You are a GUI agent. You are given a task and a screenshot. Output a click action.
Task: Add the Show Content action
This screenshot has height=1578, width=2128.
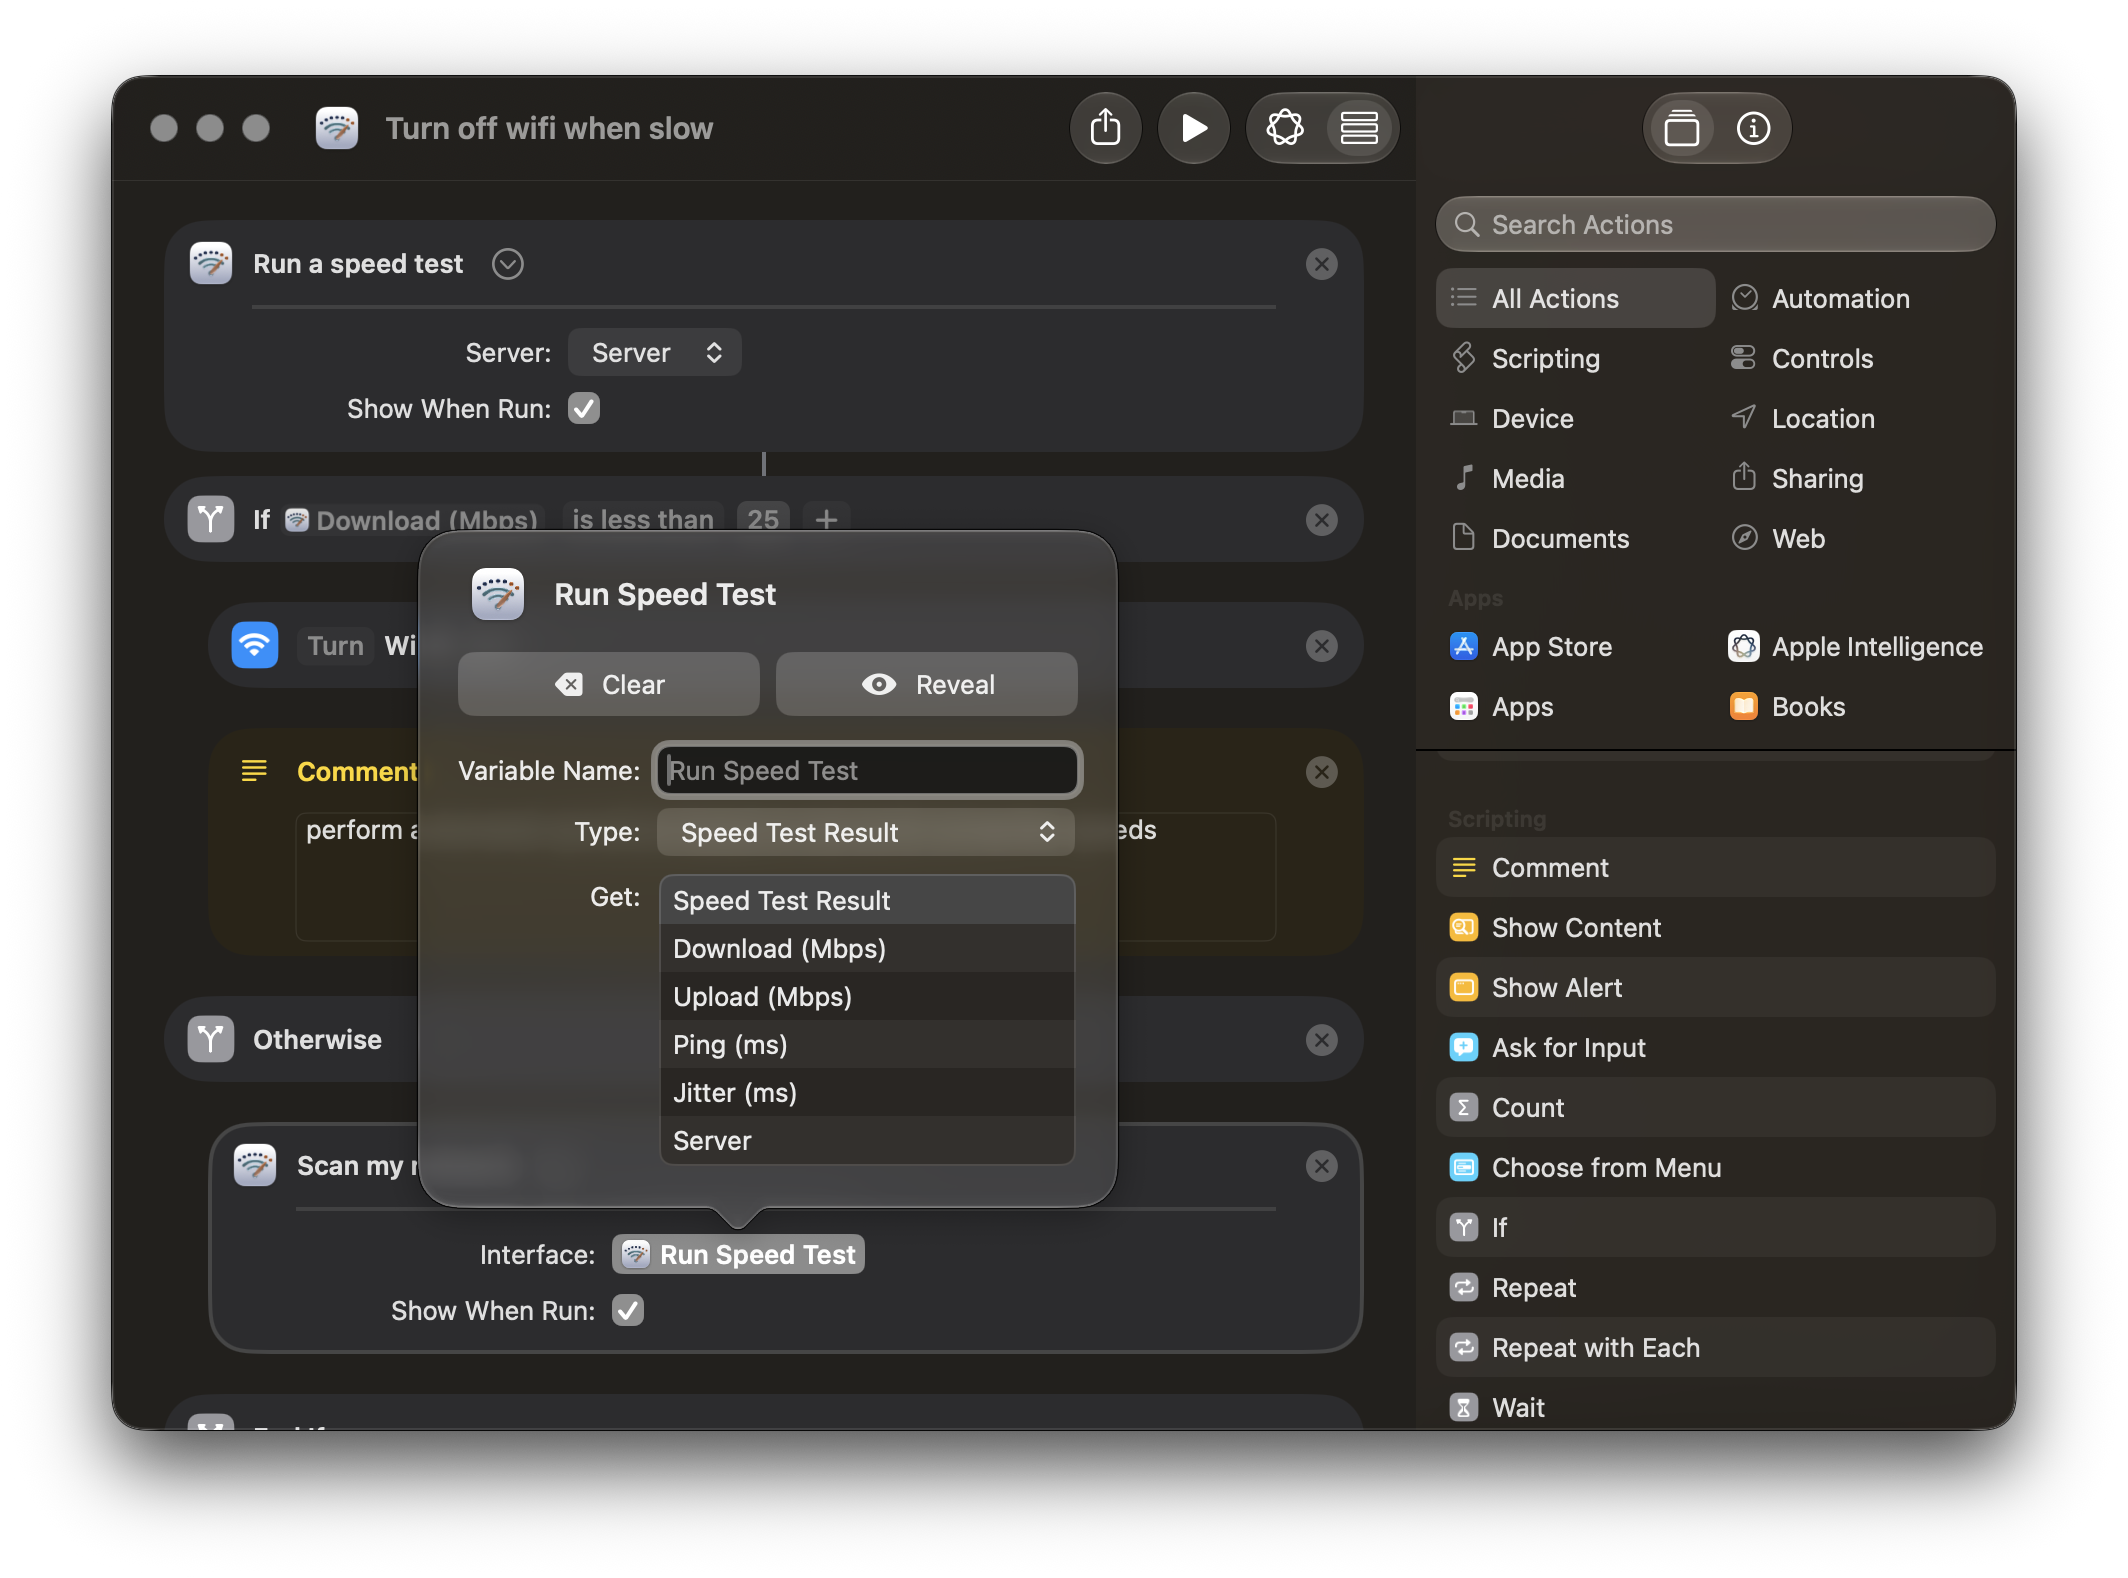click(x=1715, y=927)
